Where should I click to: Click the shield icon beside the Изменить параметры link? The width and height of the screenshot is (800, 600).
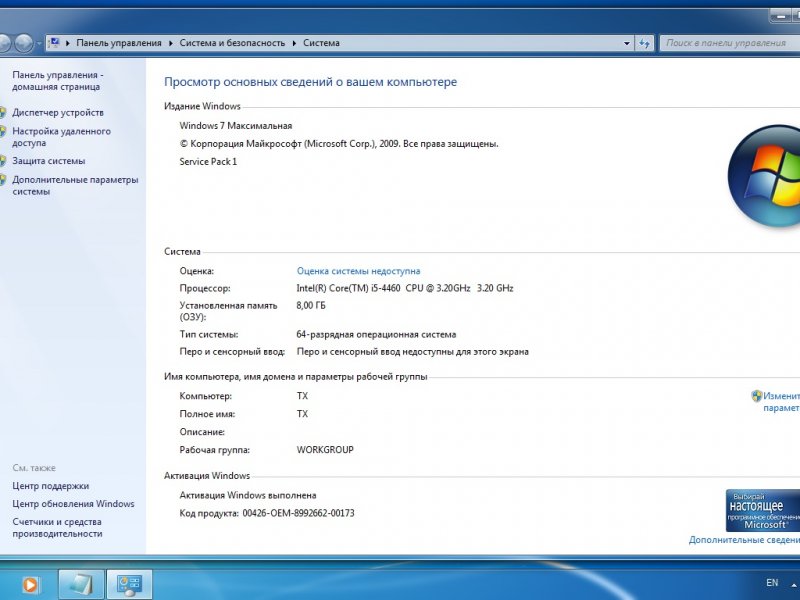coord(756,396)
